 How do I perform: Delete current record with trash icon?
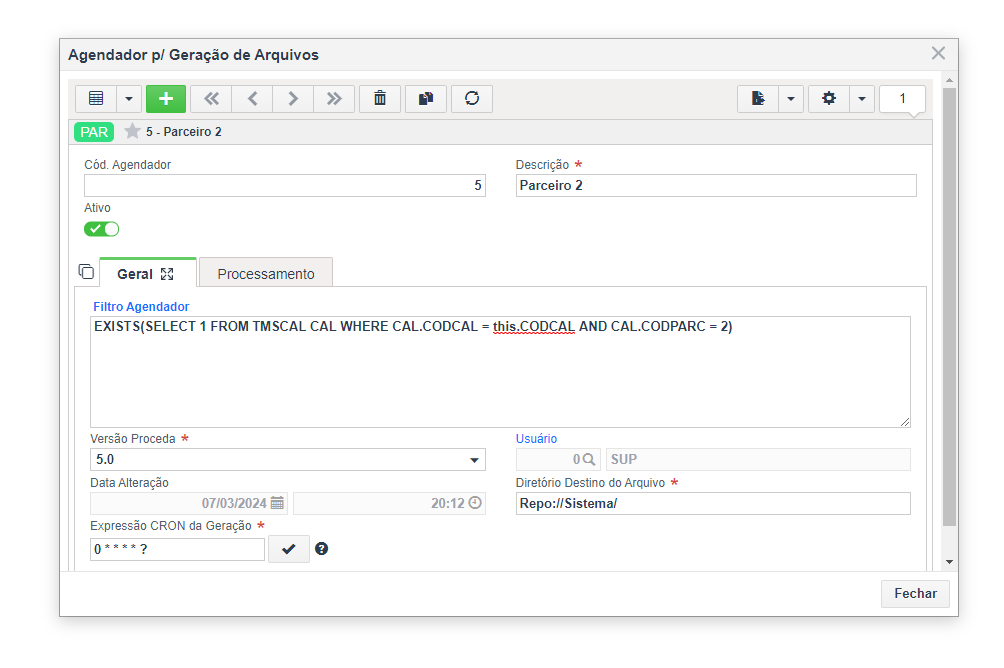[380, 99]
